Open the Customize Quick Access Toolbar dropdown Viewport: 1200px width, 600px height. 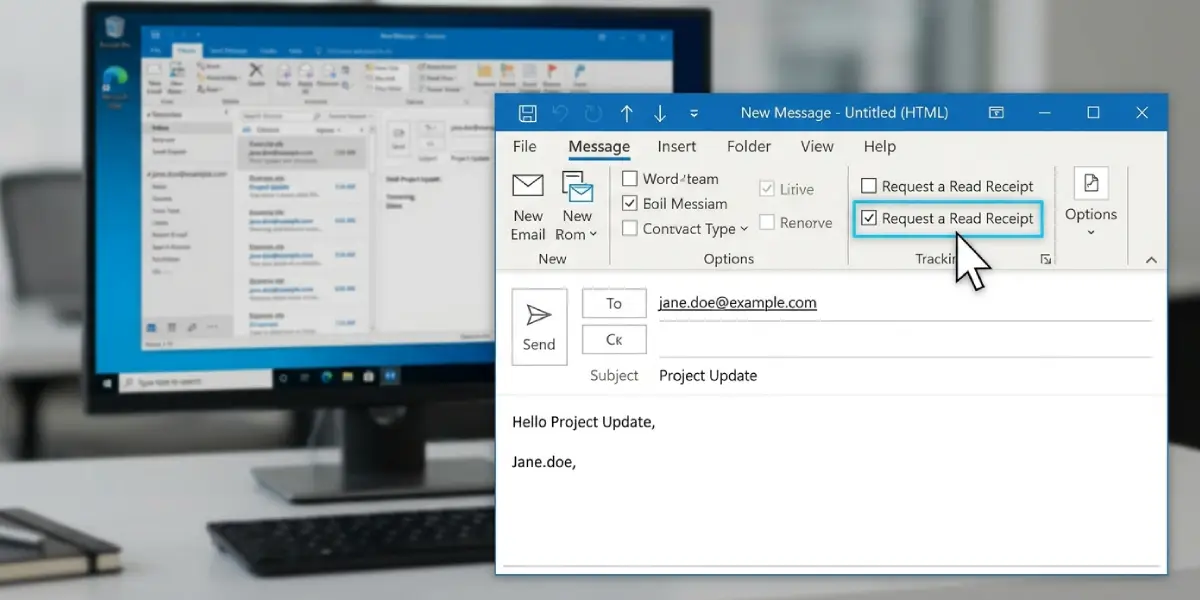pos(694,113)
